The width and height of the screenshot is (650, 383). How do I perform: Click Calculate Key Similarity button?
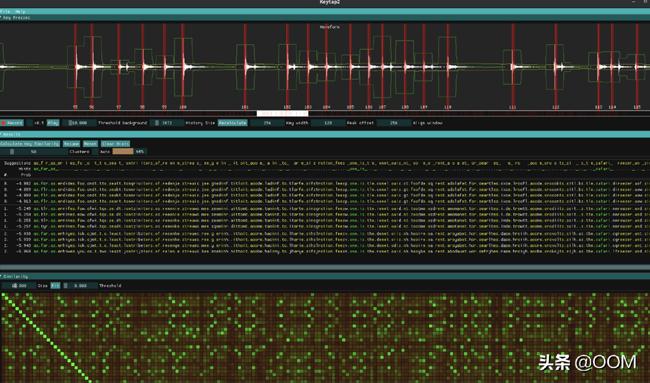point(30,144)
